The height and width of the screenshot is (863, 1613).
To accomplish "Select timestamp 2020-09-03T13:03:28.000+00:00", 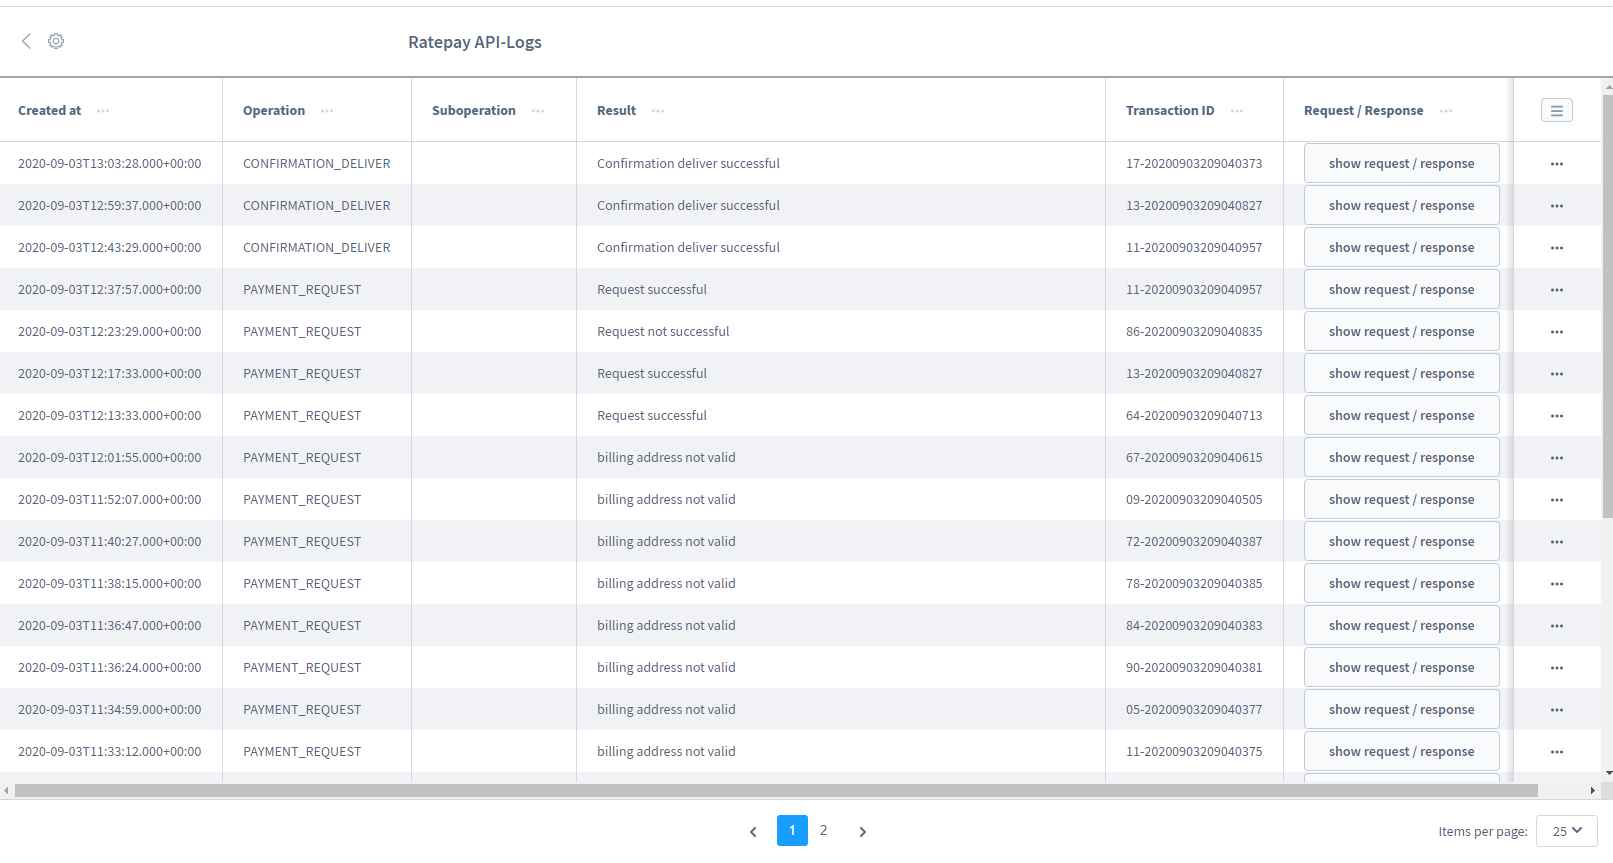I will click(x=110, y=163).
